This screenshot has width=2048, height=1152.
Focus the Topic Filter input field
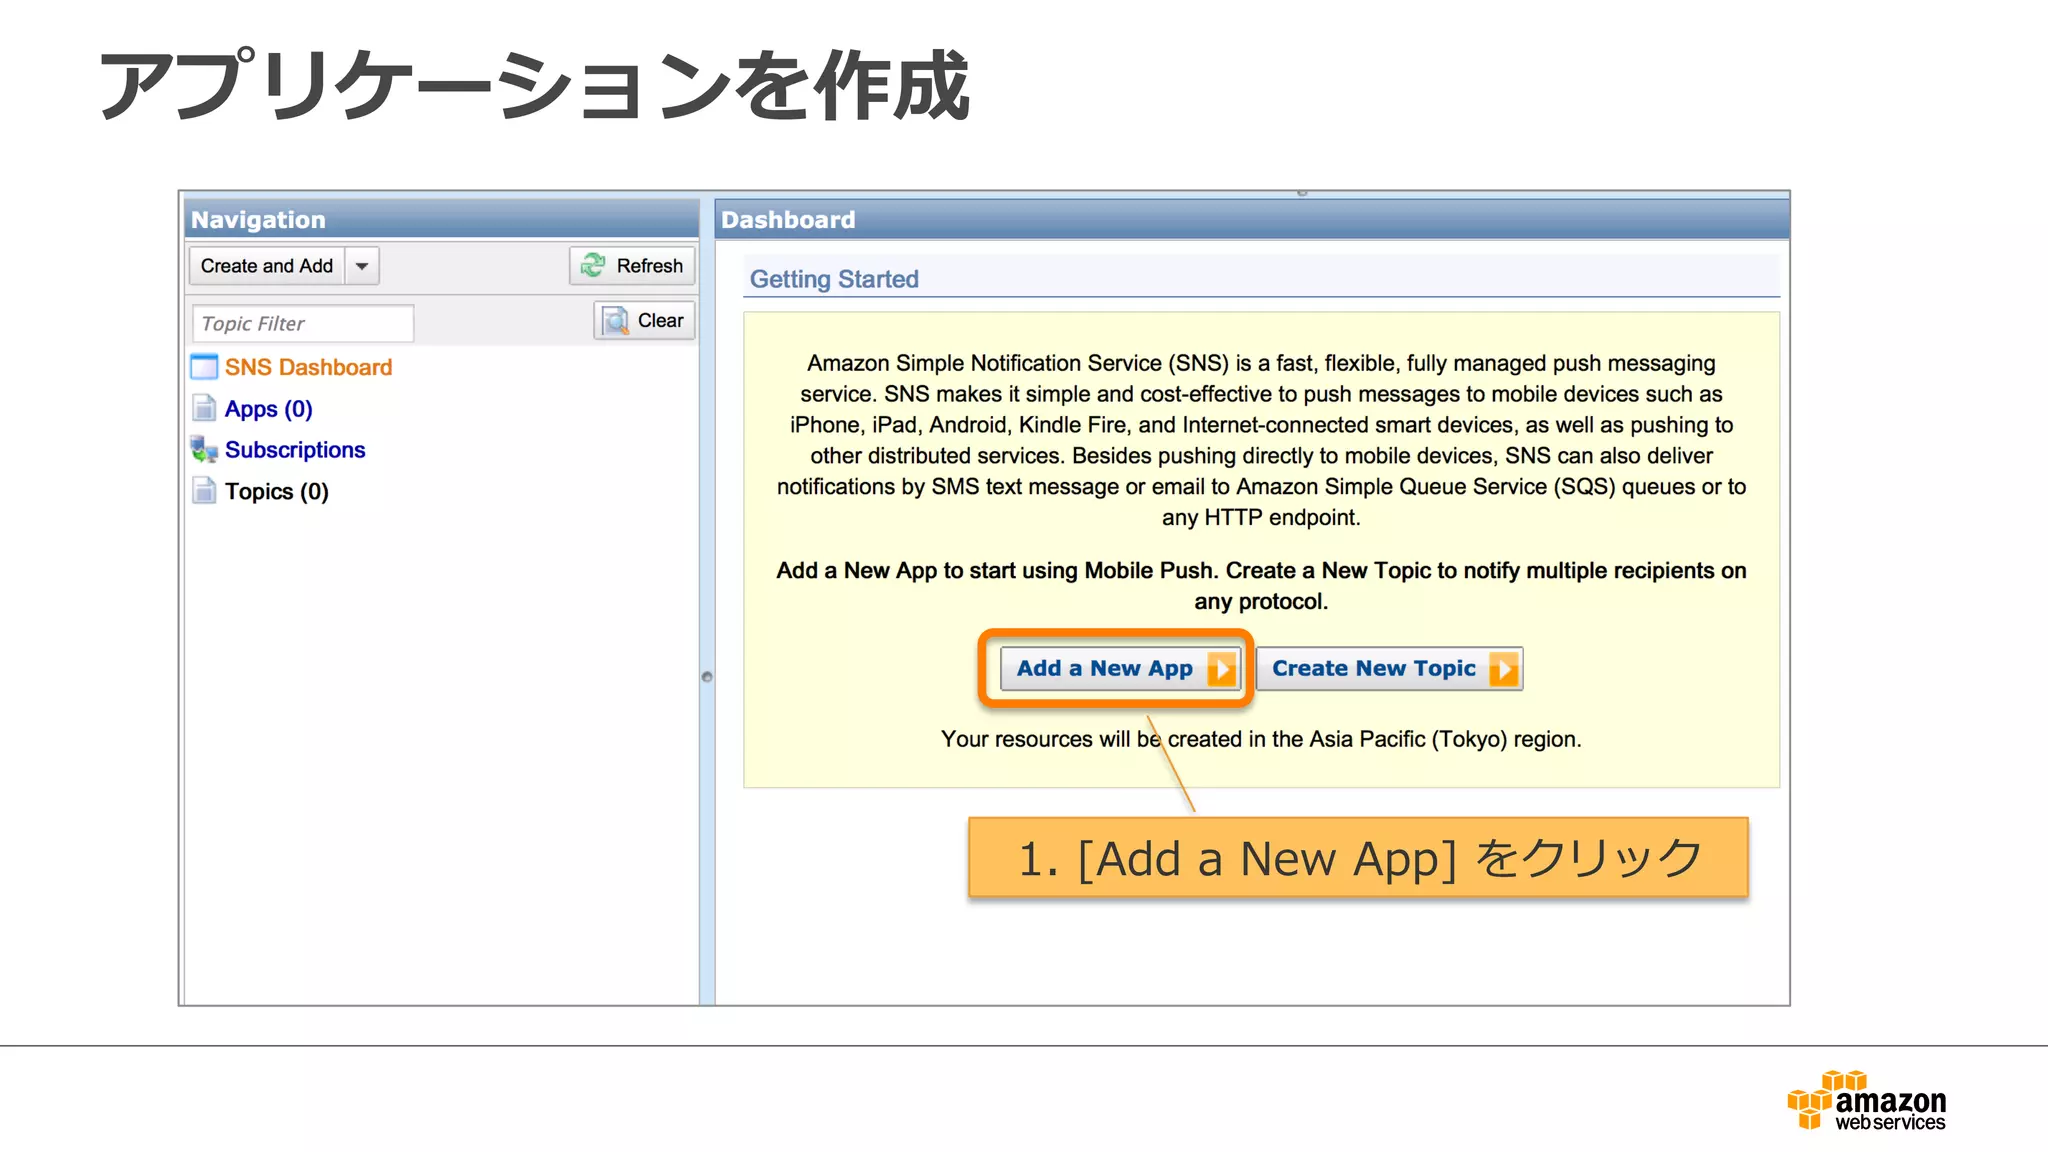coord(302,323)
